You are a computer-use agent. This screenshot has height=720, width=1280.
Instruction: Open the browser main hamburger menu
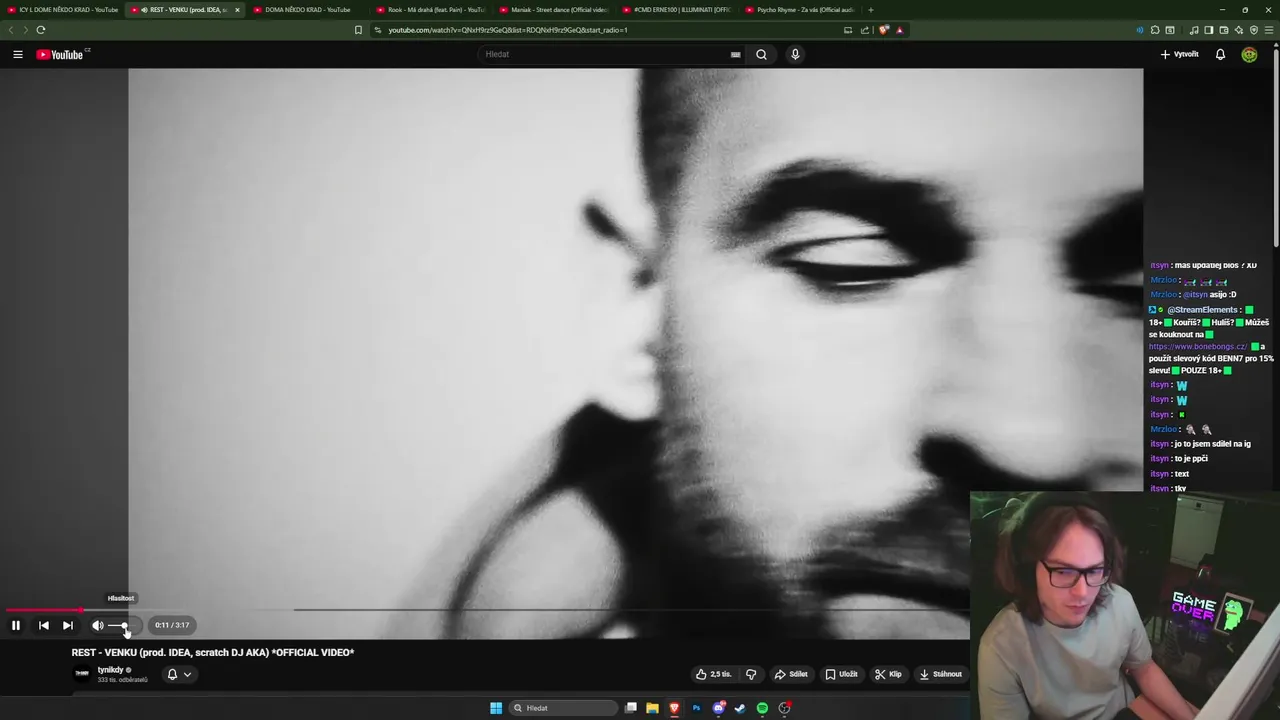(1270, 30)
